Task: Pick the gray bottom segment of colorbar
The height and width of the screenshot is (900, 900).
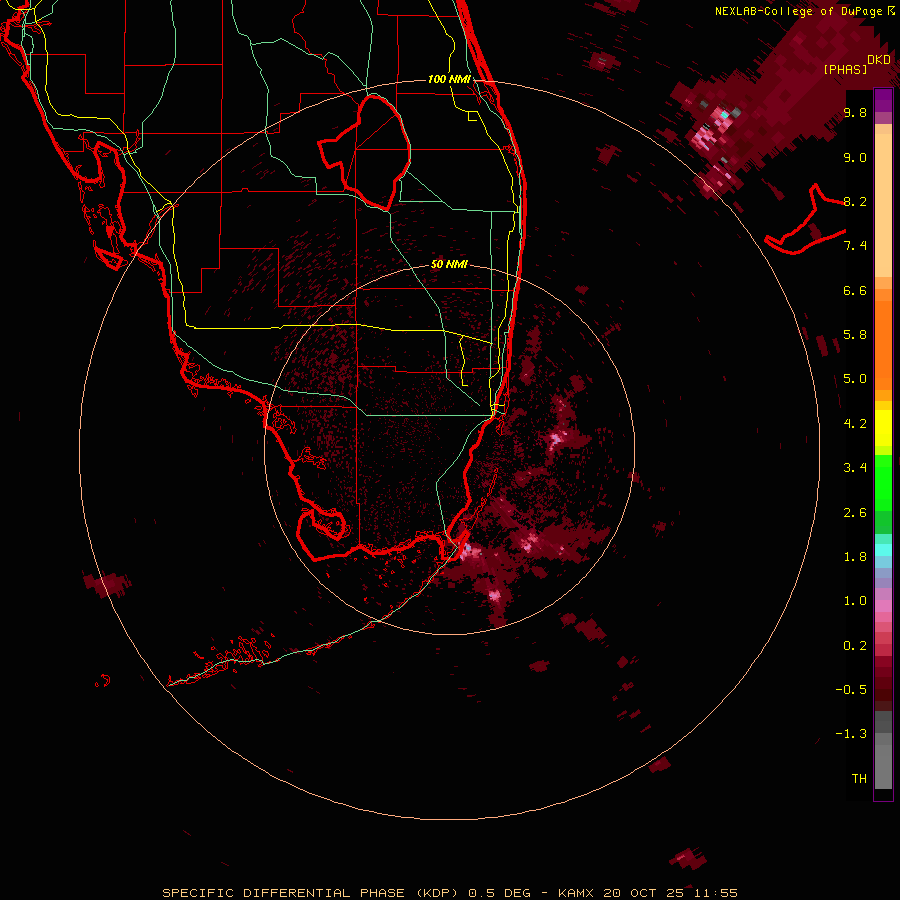Action: coord(883,766)
